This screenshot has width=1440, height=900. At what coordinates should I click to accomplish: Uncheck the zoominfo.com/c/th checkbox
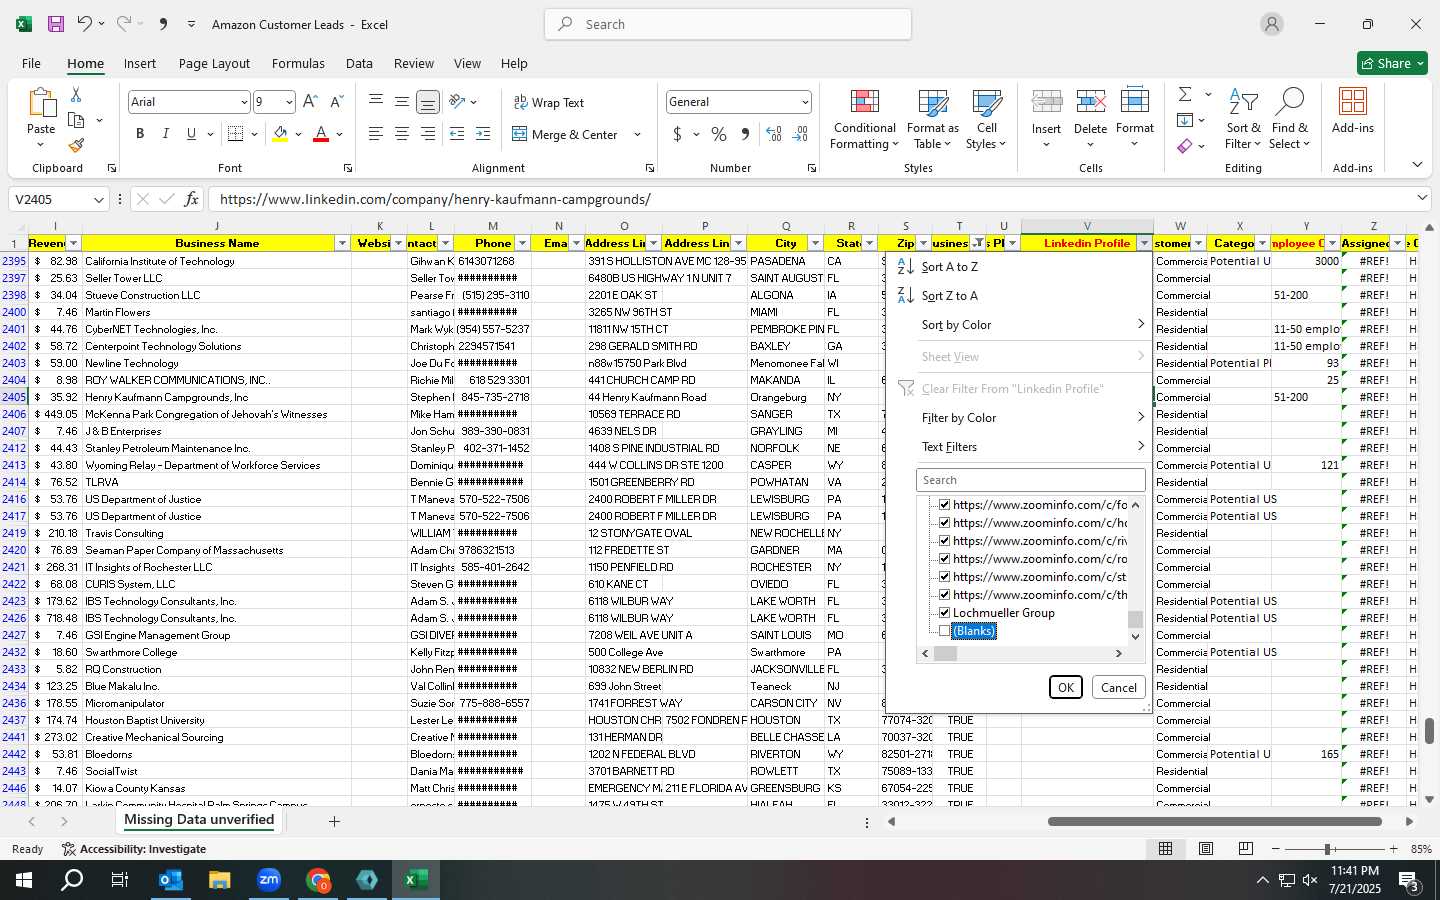coord(944,595)
